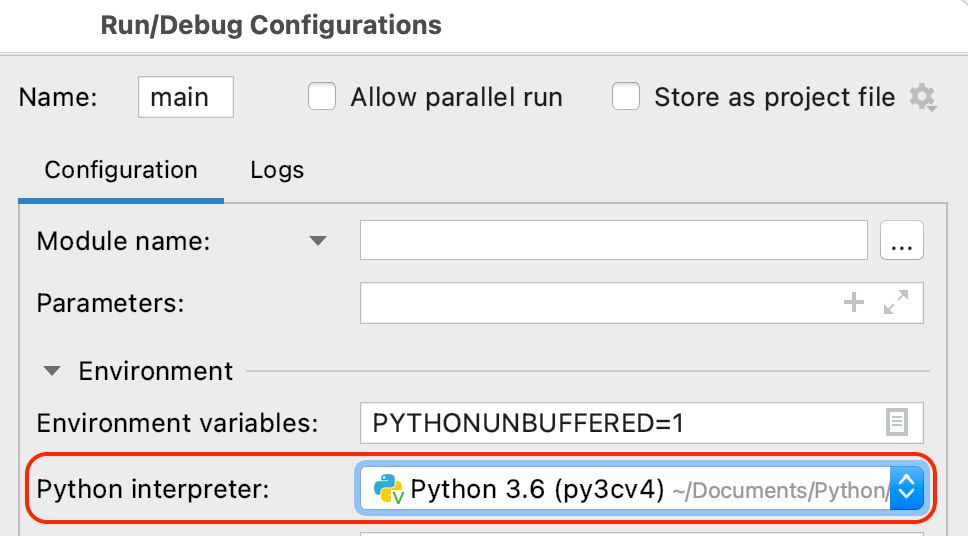Viewport: 968px width, 536px height.
Task: Click the "Module name:" label
Action: click(124, 241)
